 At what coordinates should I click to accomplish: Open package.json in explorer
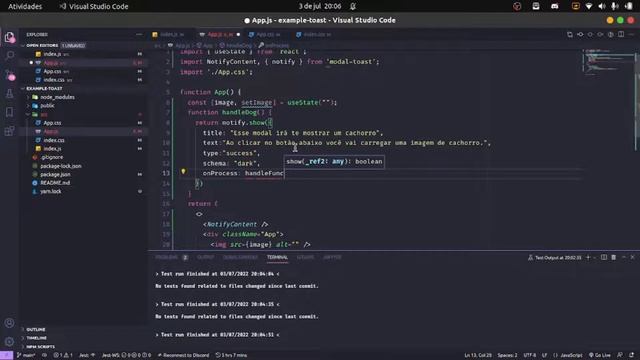click(x=55, y=174)
